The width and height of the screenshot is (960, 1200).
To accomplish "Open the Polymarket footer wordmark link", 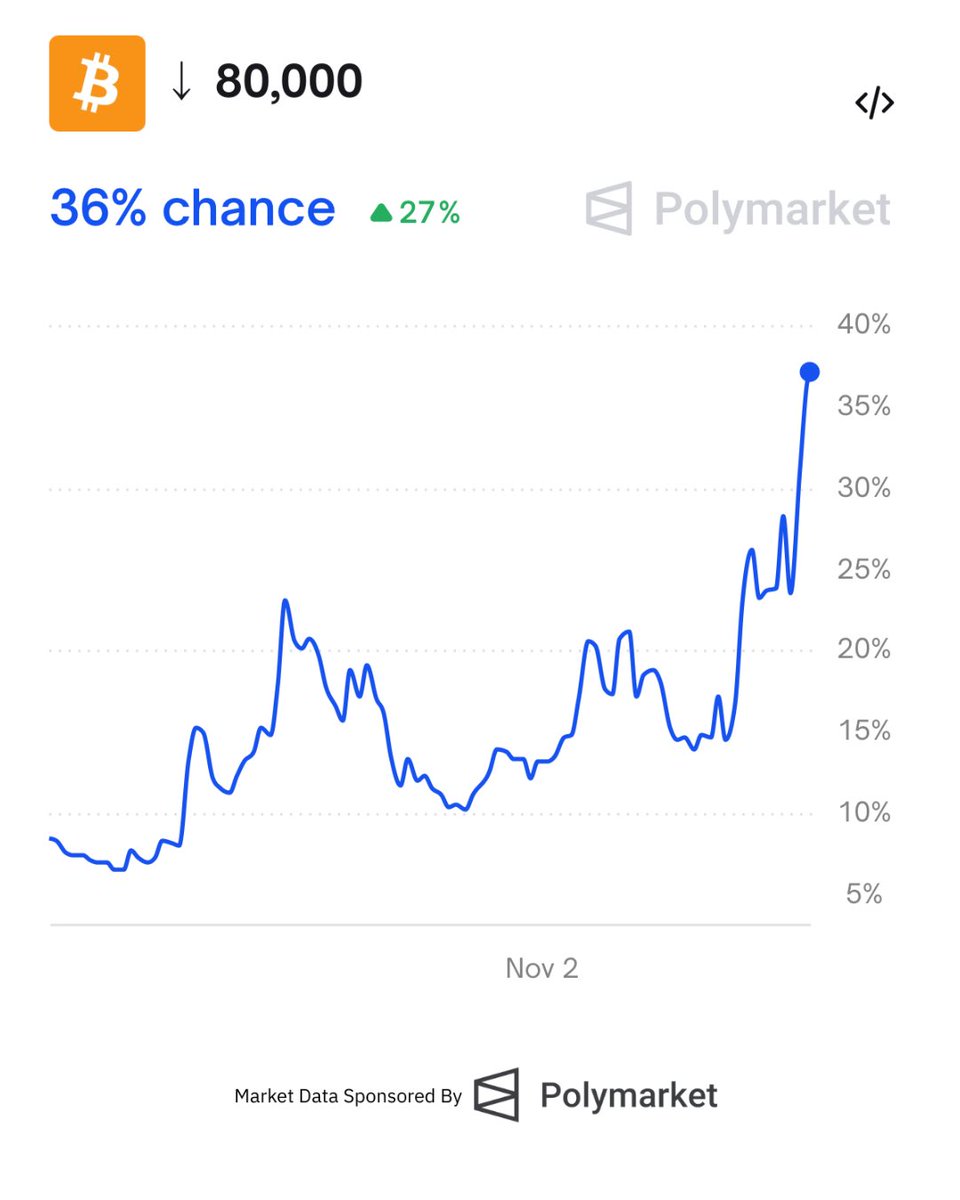I will tap(629, 1095).
